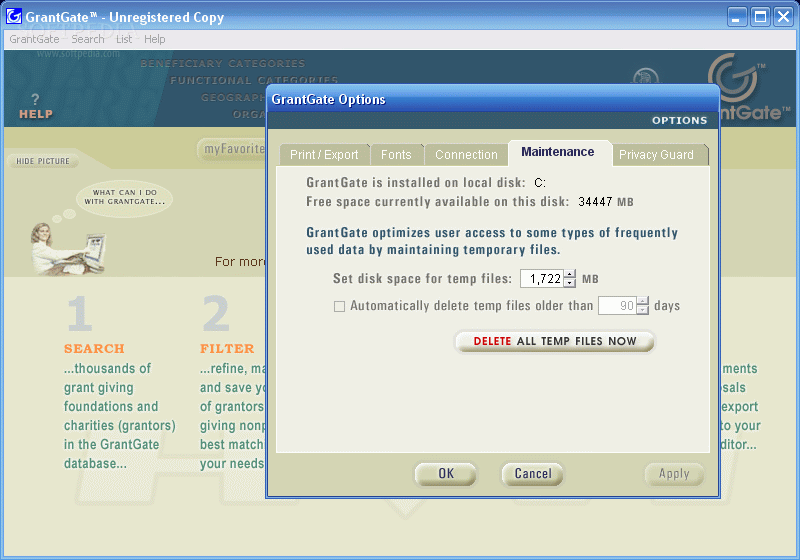
Task: Maximize the GrantGate main window
Action: point(760,17)
